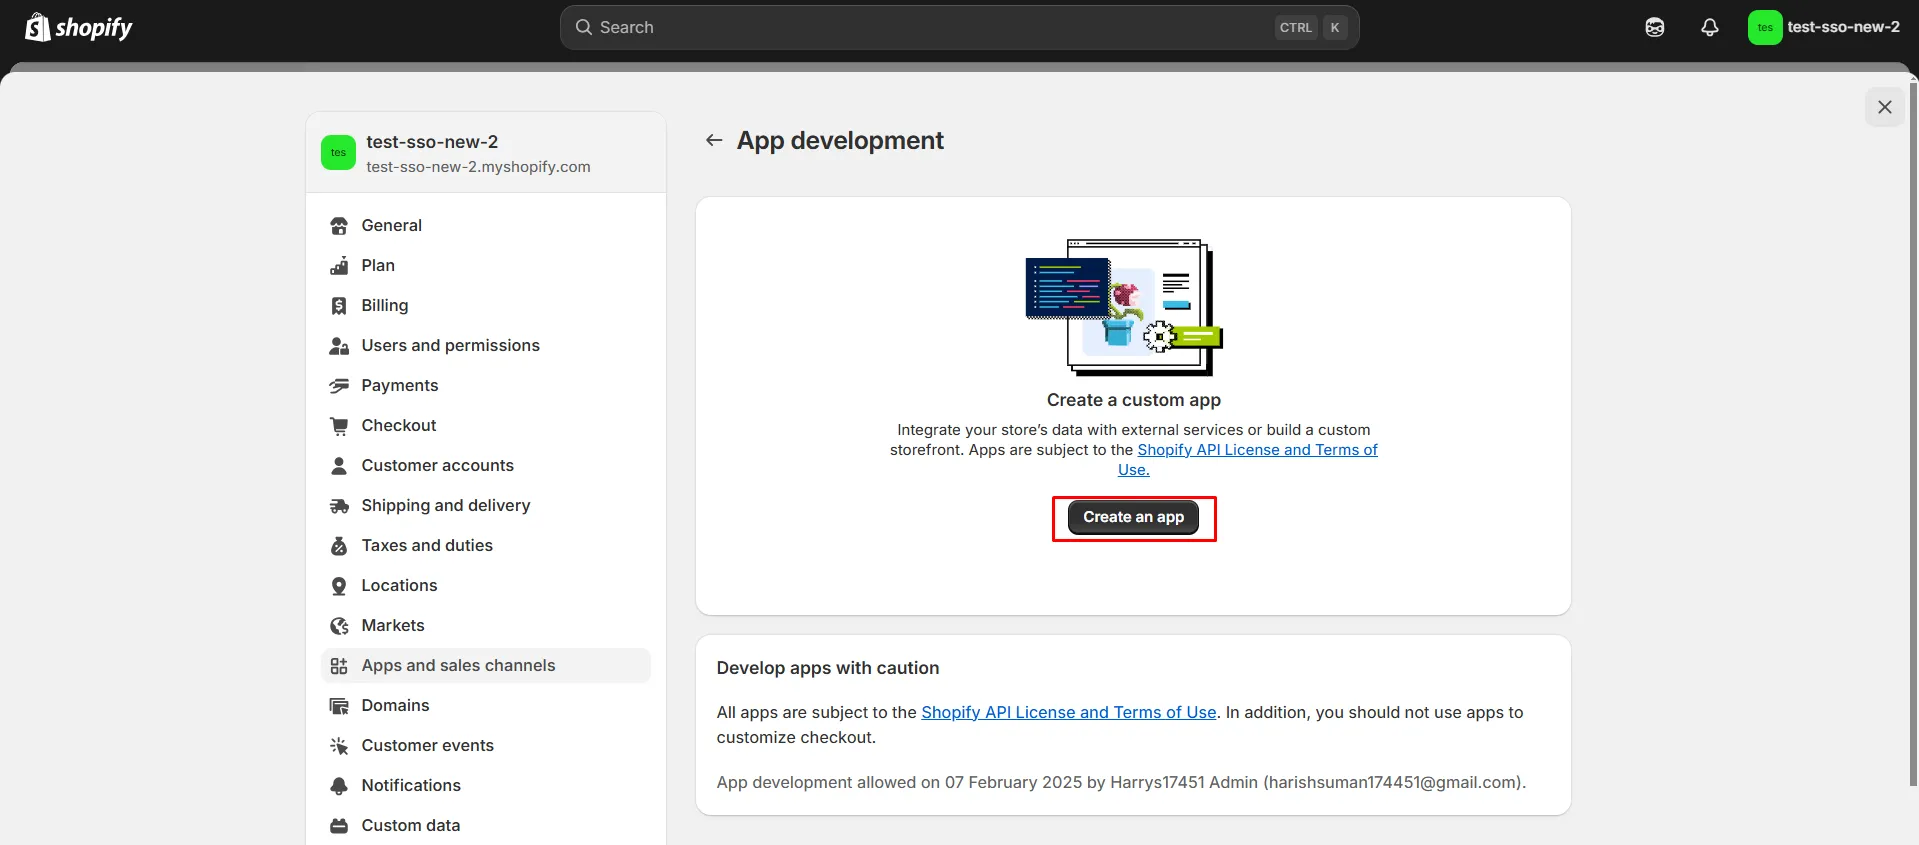Viewport: 1919px width, 845px height.
Task: Click the Checkout cart icon
Action: point(339,426)
